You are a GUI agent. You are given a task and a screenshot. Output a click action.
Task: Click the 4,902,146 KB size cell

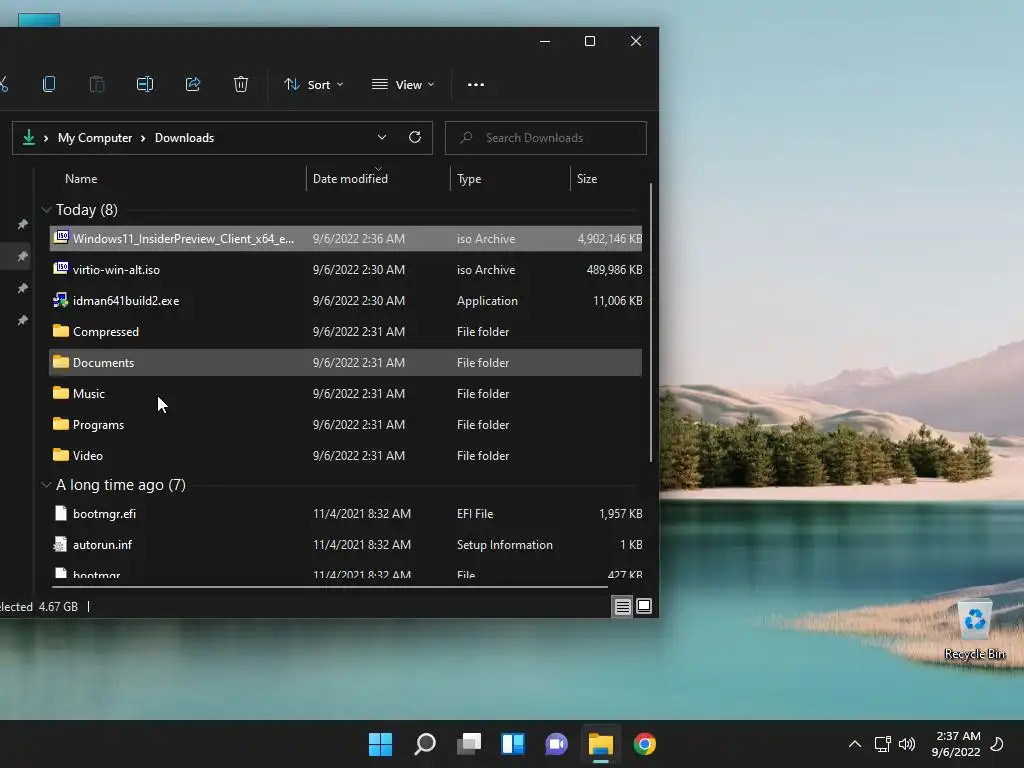click(609, 238)
